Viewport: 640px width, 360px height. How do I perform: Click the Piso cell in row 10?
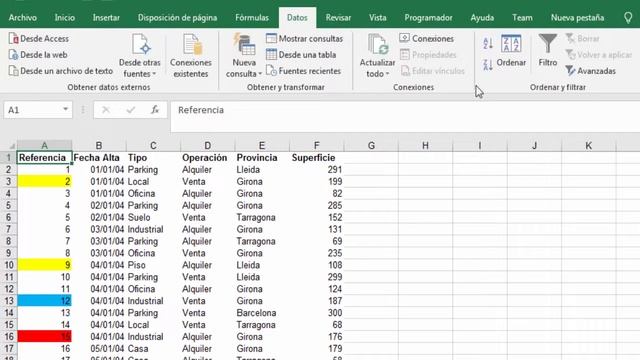pyautogui.click(x=153, y=265)
